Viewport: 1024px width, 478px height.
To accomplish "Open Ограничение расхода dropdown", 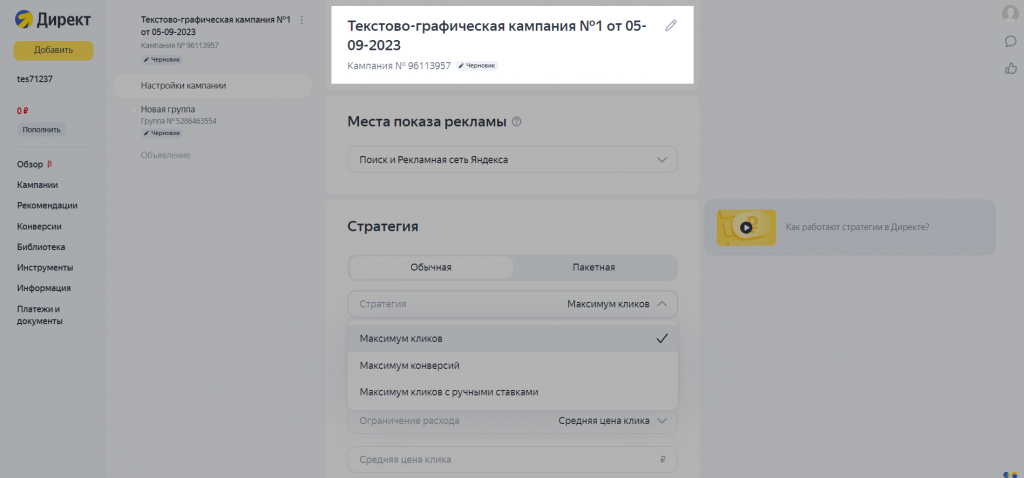I will pos(513,421).
